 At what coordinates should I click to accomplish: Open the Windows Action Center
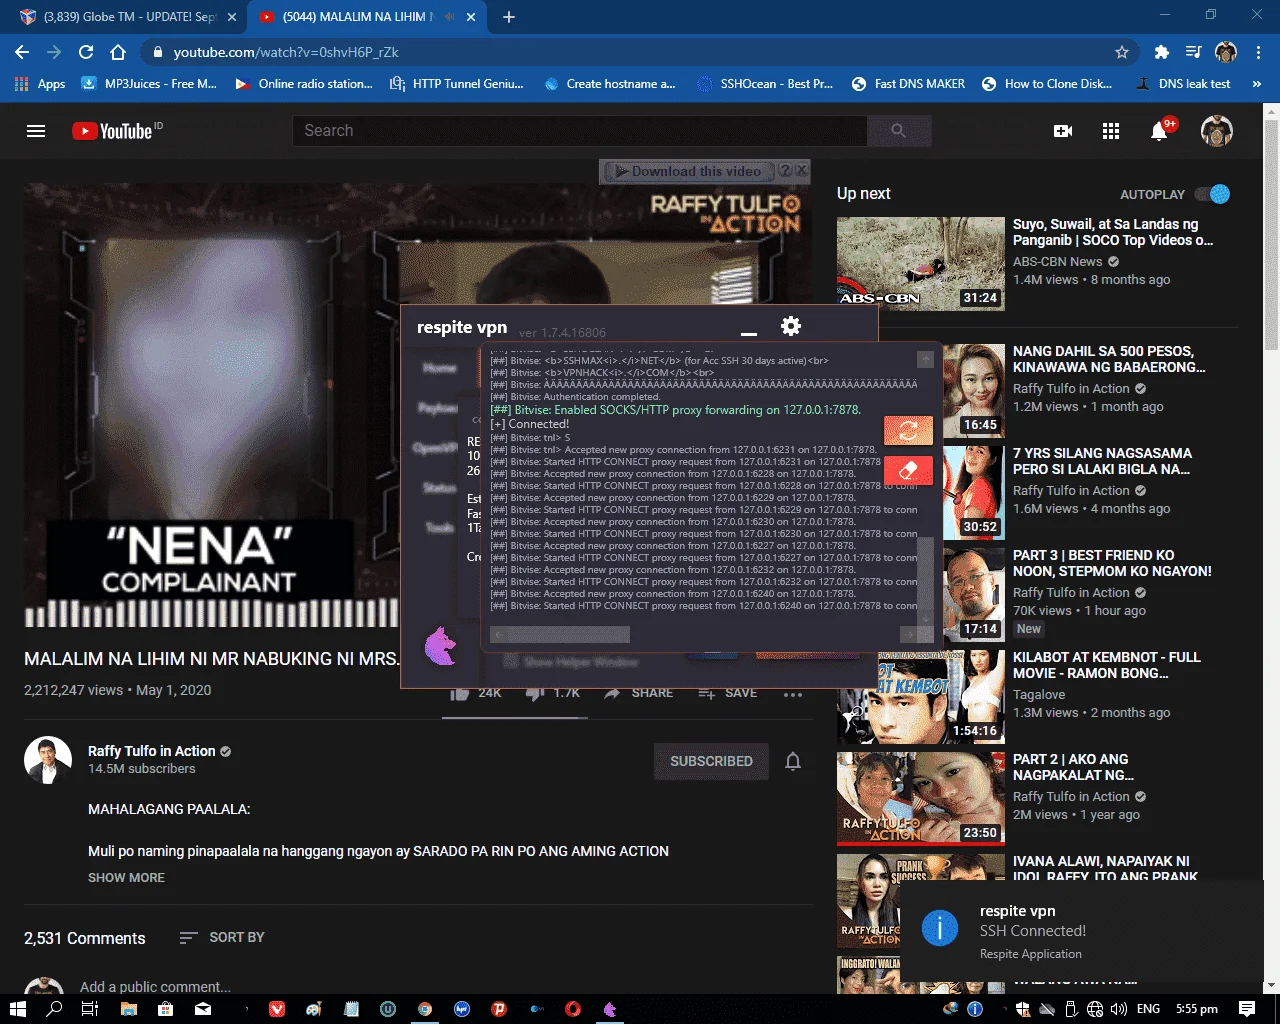point(1247,1009)
